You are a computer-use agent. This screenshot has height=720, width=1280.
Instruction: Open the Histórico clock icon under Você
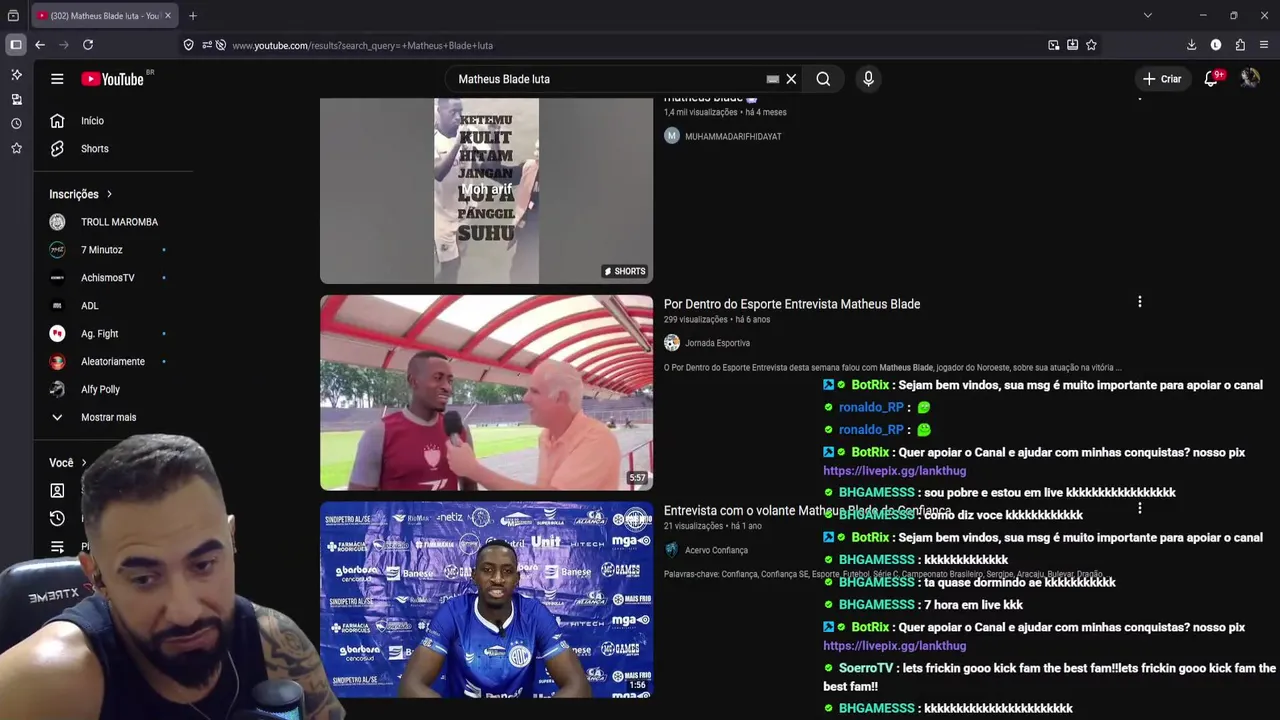pos(57,518)
